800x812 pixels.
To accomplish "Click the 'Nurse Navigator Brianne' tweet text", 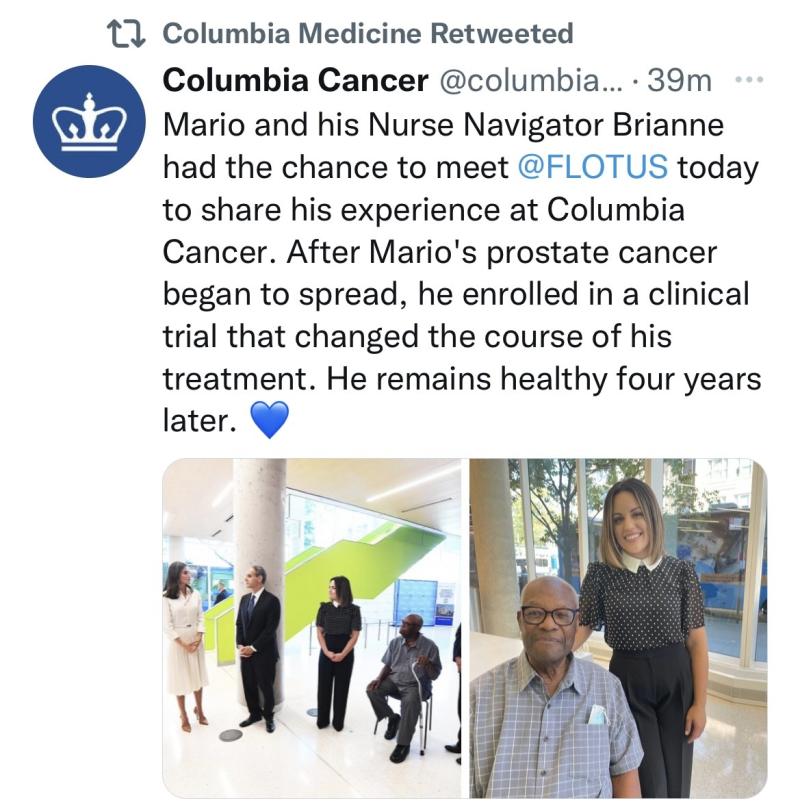I will click(546, 125).
